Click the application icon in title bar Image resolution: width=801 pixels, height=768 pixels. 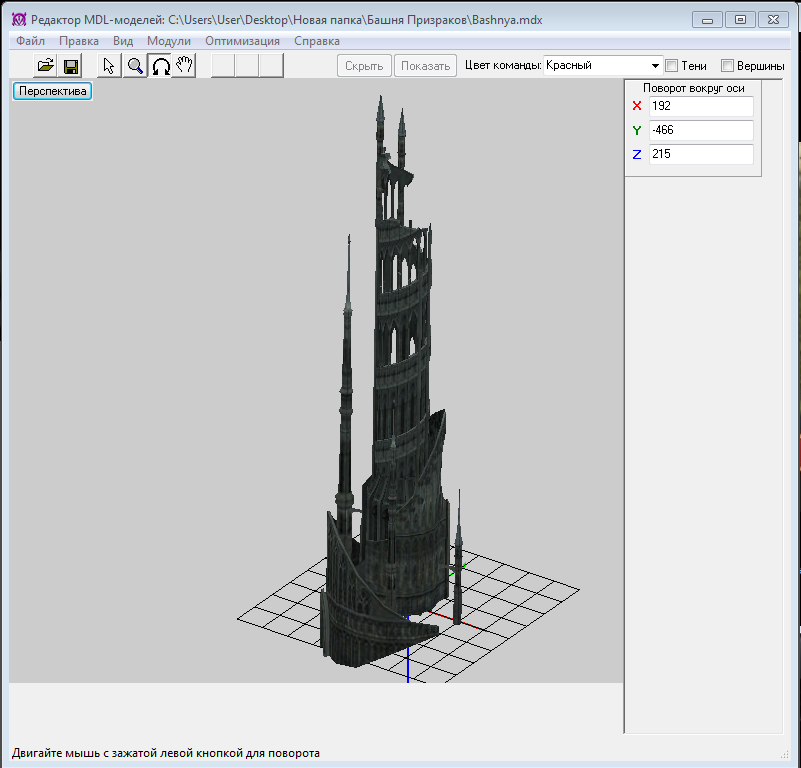coord(17,19)
